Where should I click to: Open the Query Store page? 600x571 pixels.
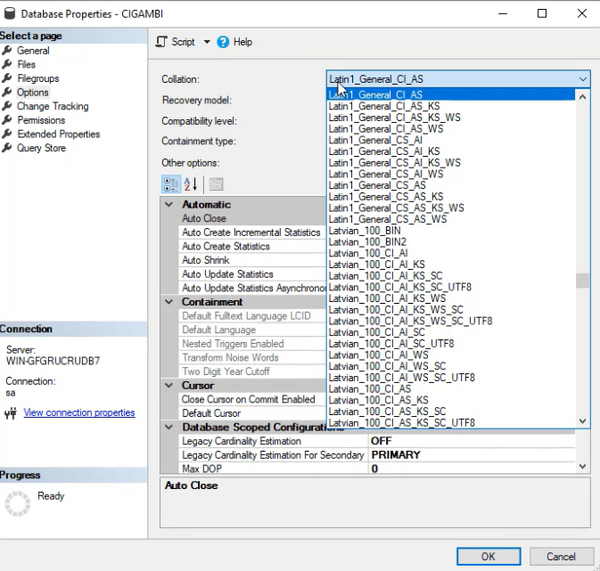(41, 148)
